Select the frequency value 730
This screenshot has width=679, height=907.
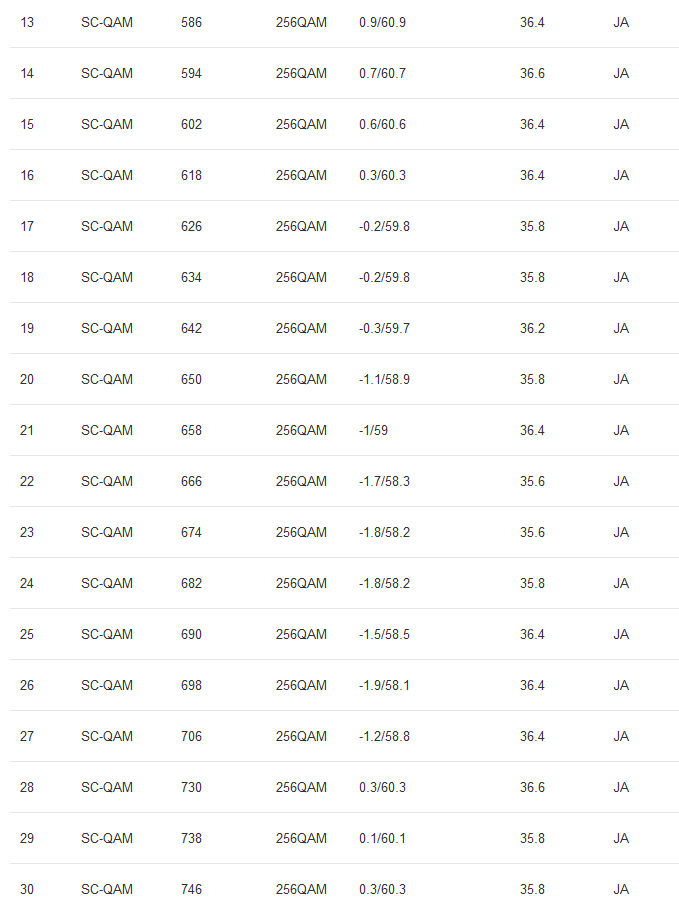pos(191,787)
